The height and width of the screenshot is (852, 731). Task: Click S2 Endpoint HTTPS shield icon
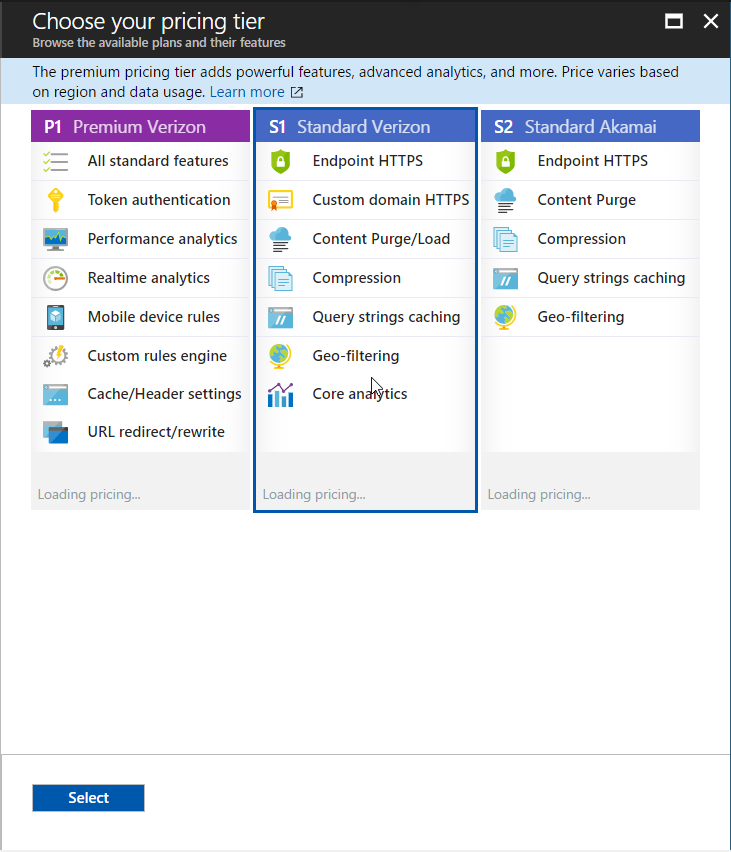(505, 161)
